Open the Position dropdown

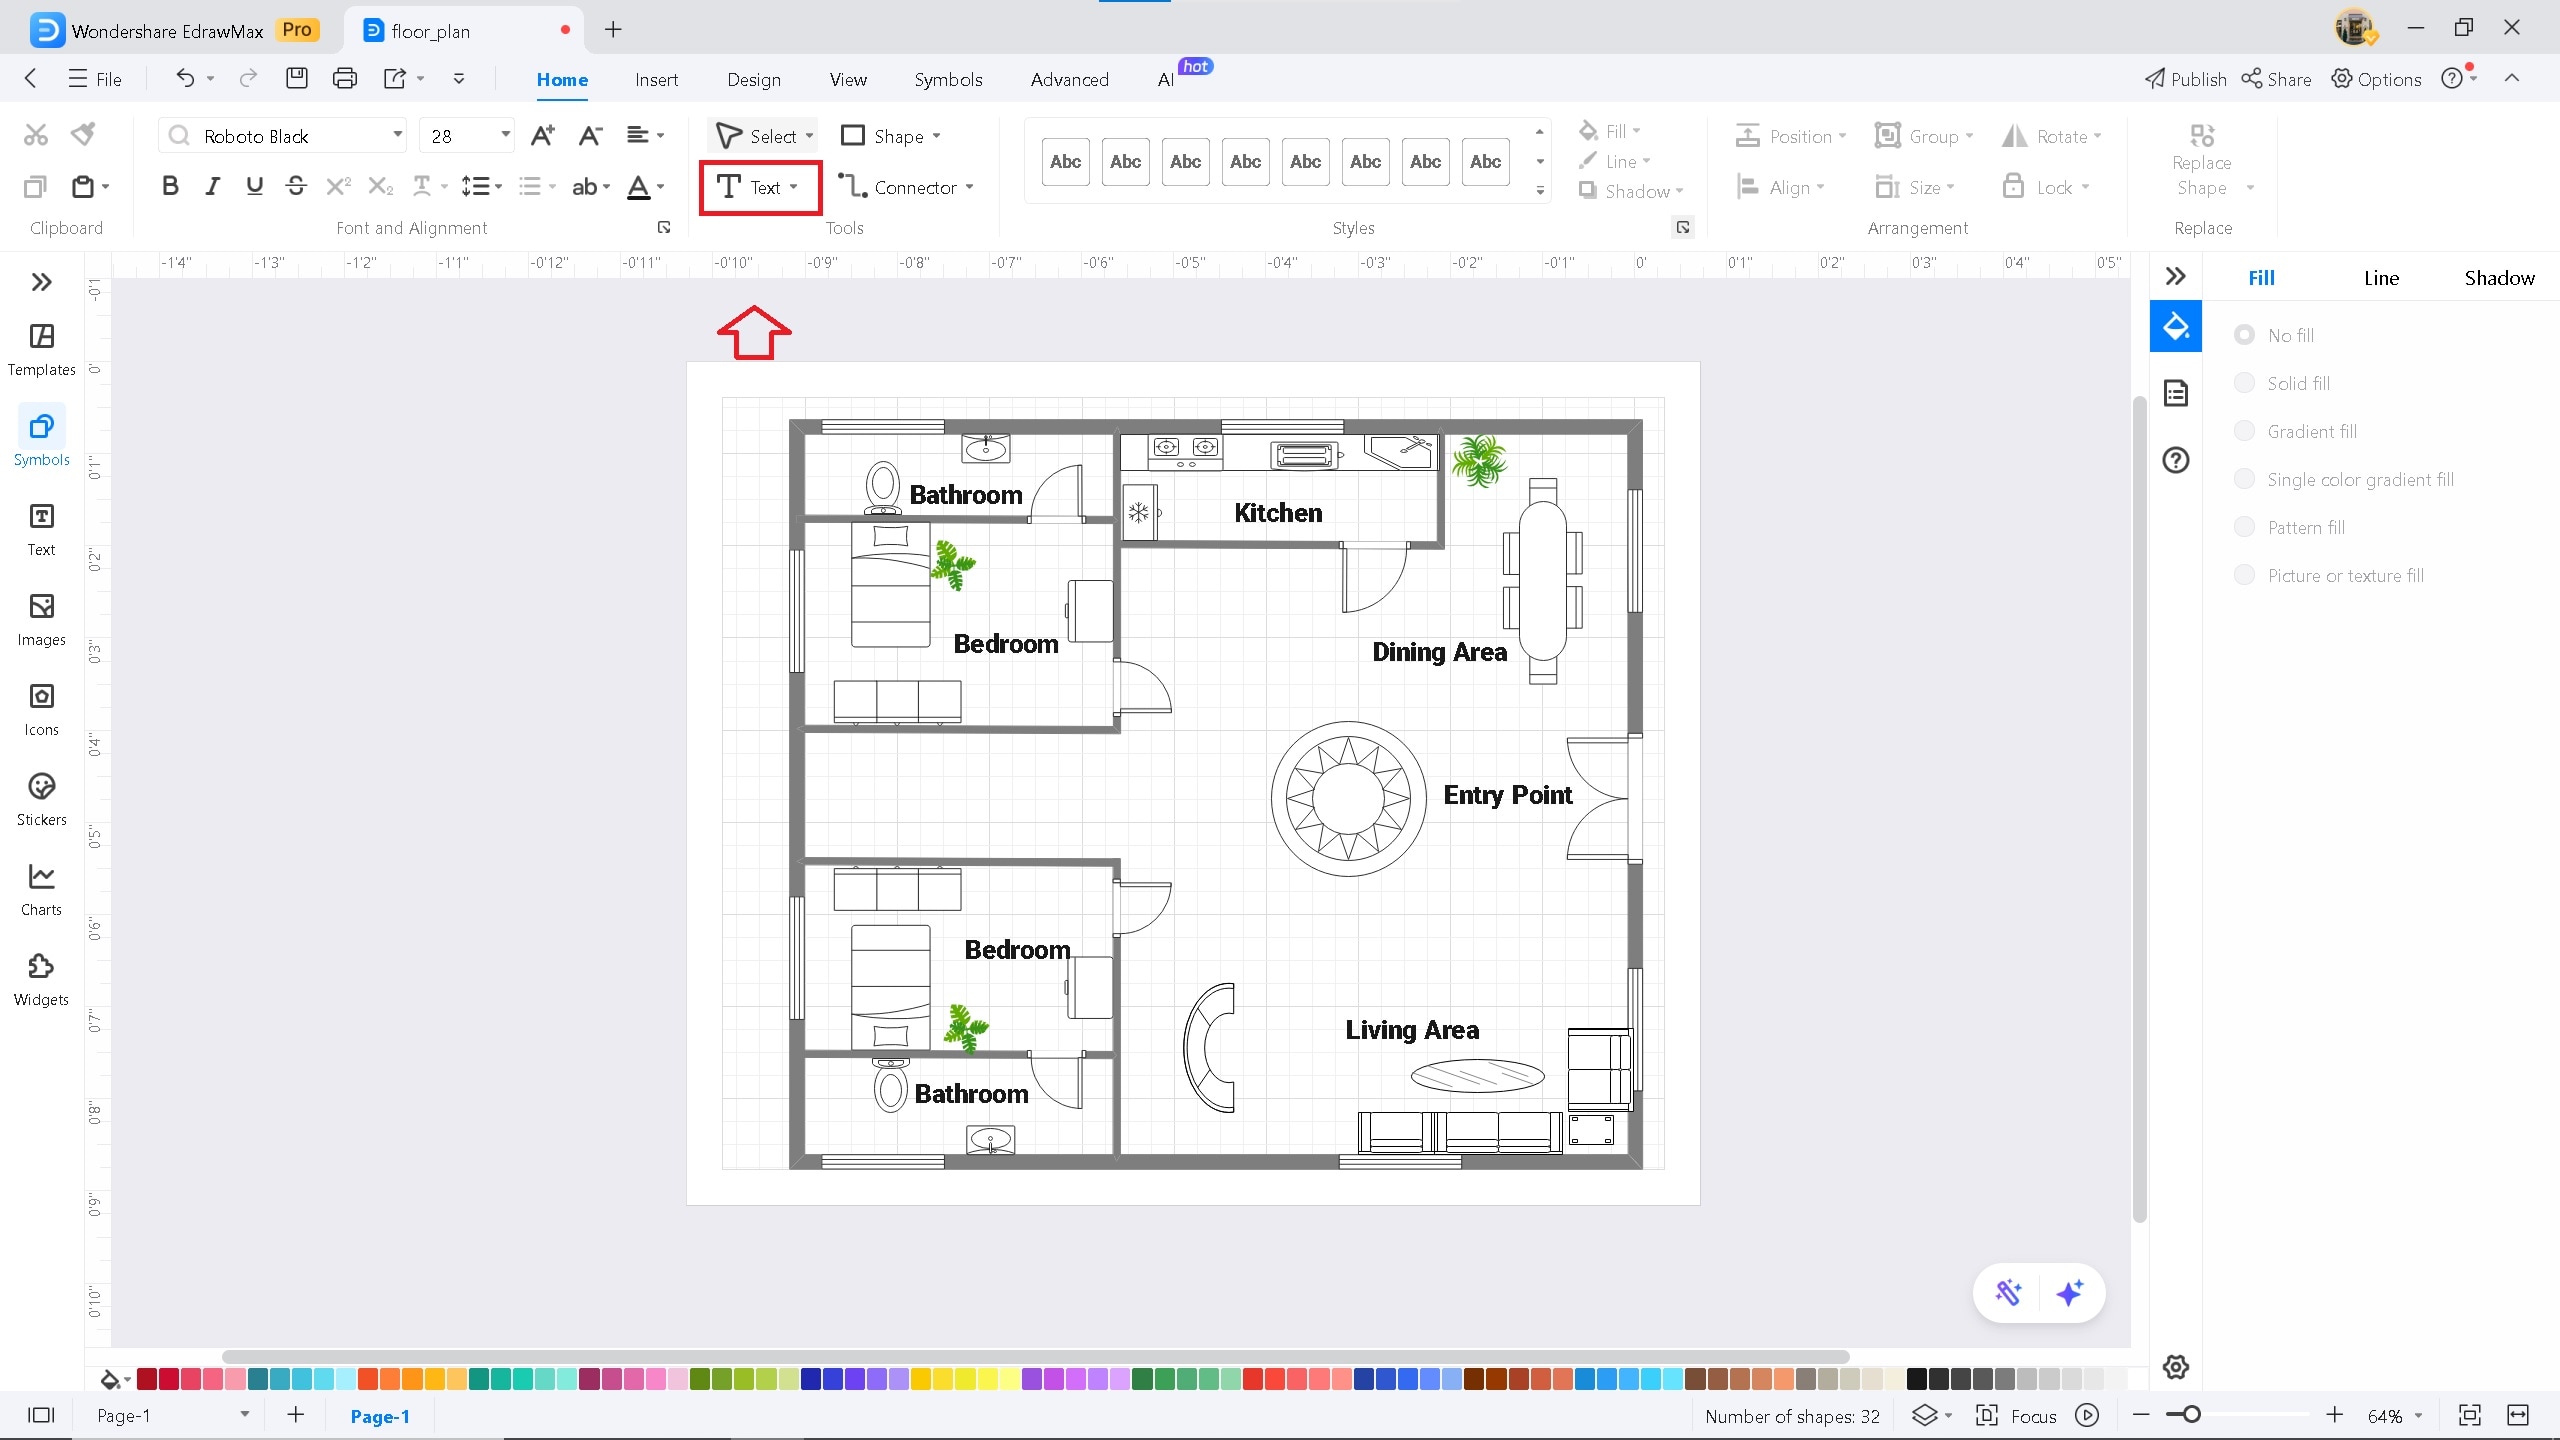click(1791, 136)
